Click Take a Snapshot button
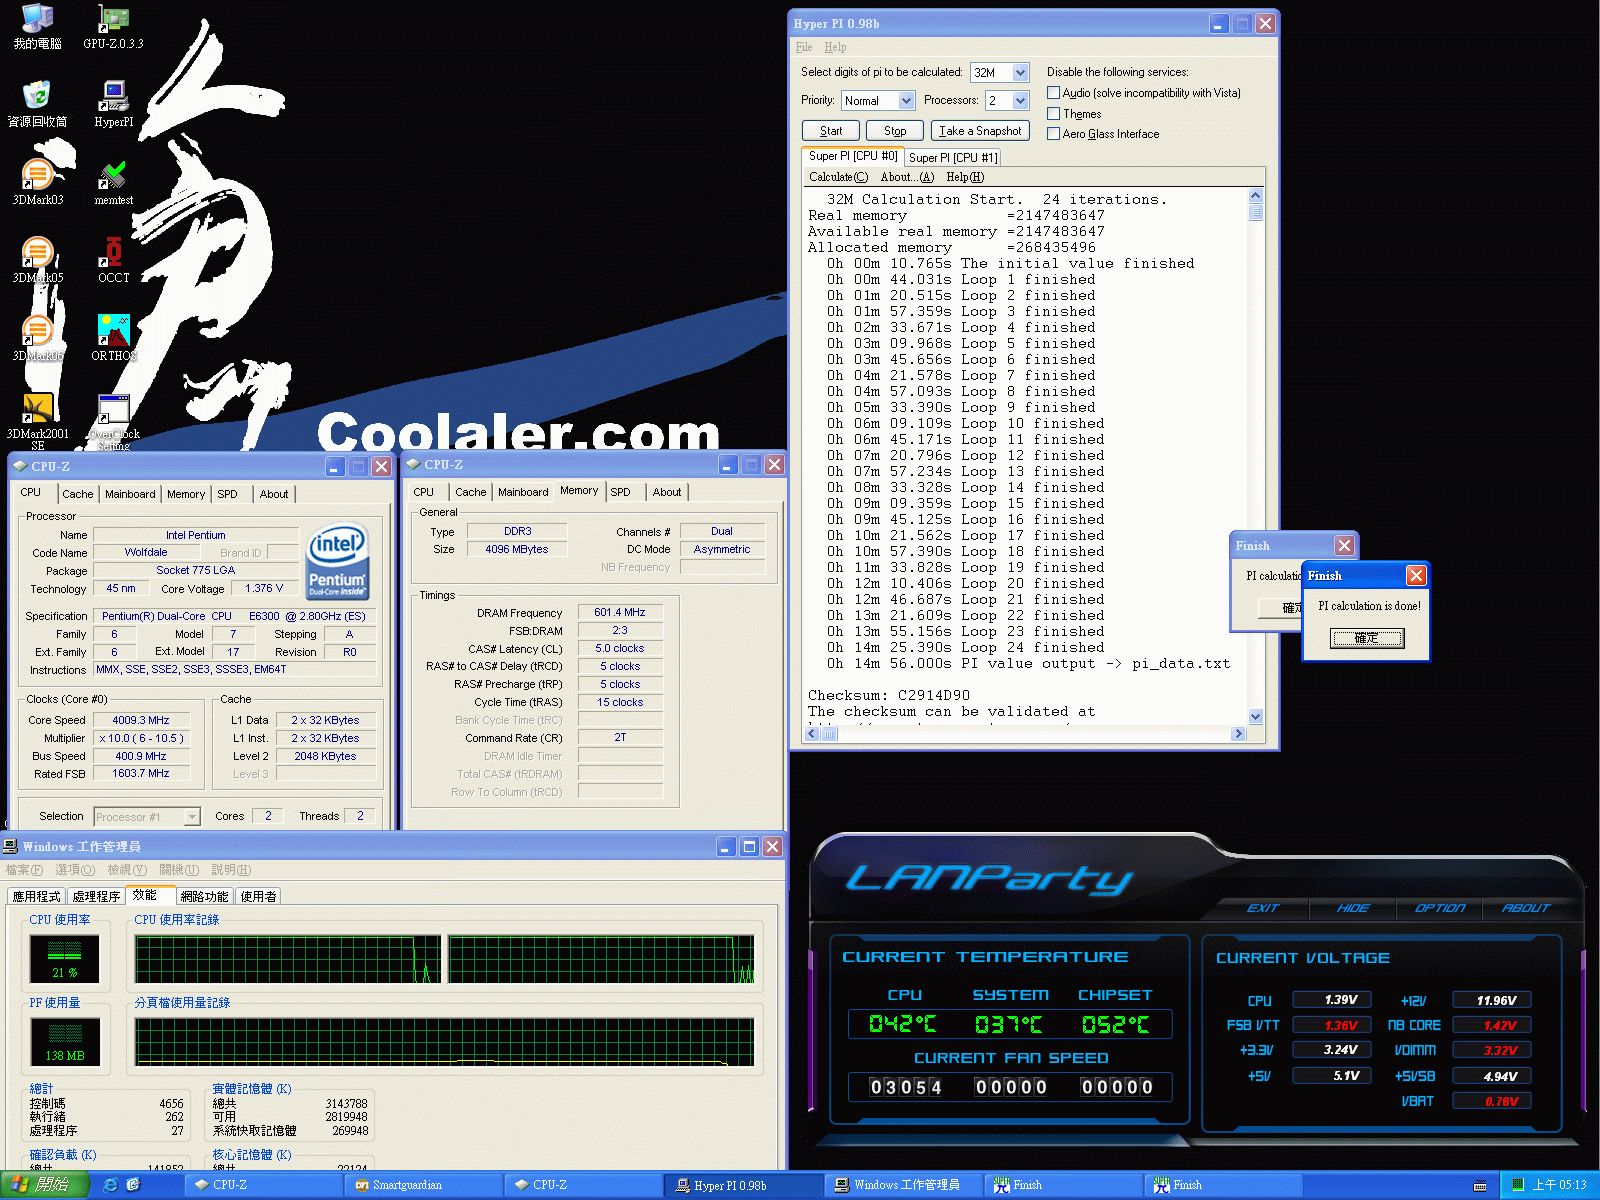The width and height of the screenshot is (1600, 1200). point(980,131)
